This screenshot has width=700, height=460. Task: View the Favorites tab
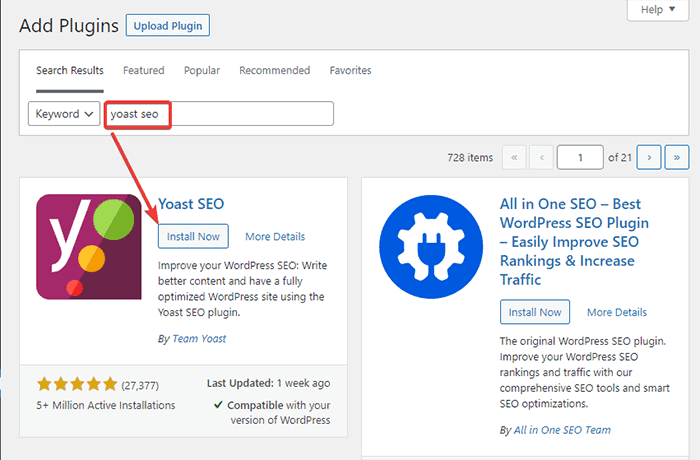(x=350, y=71)
